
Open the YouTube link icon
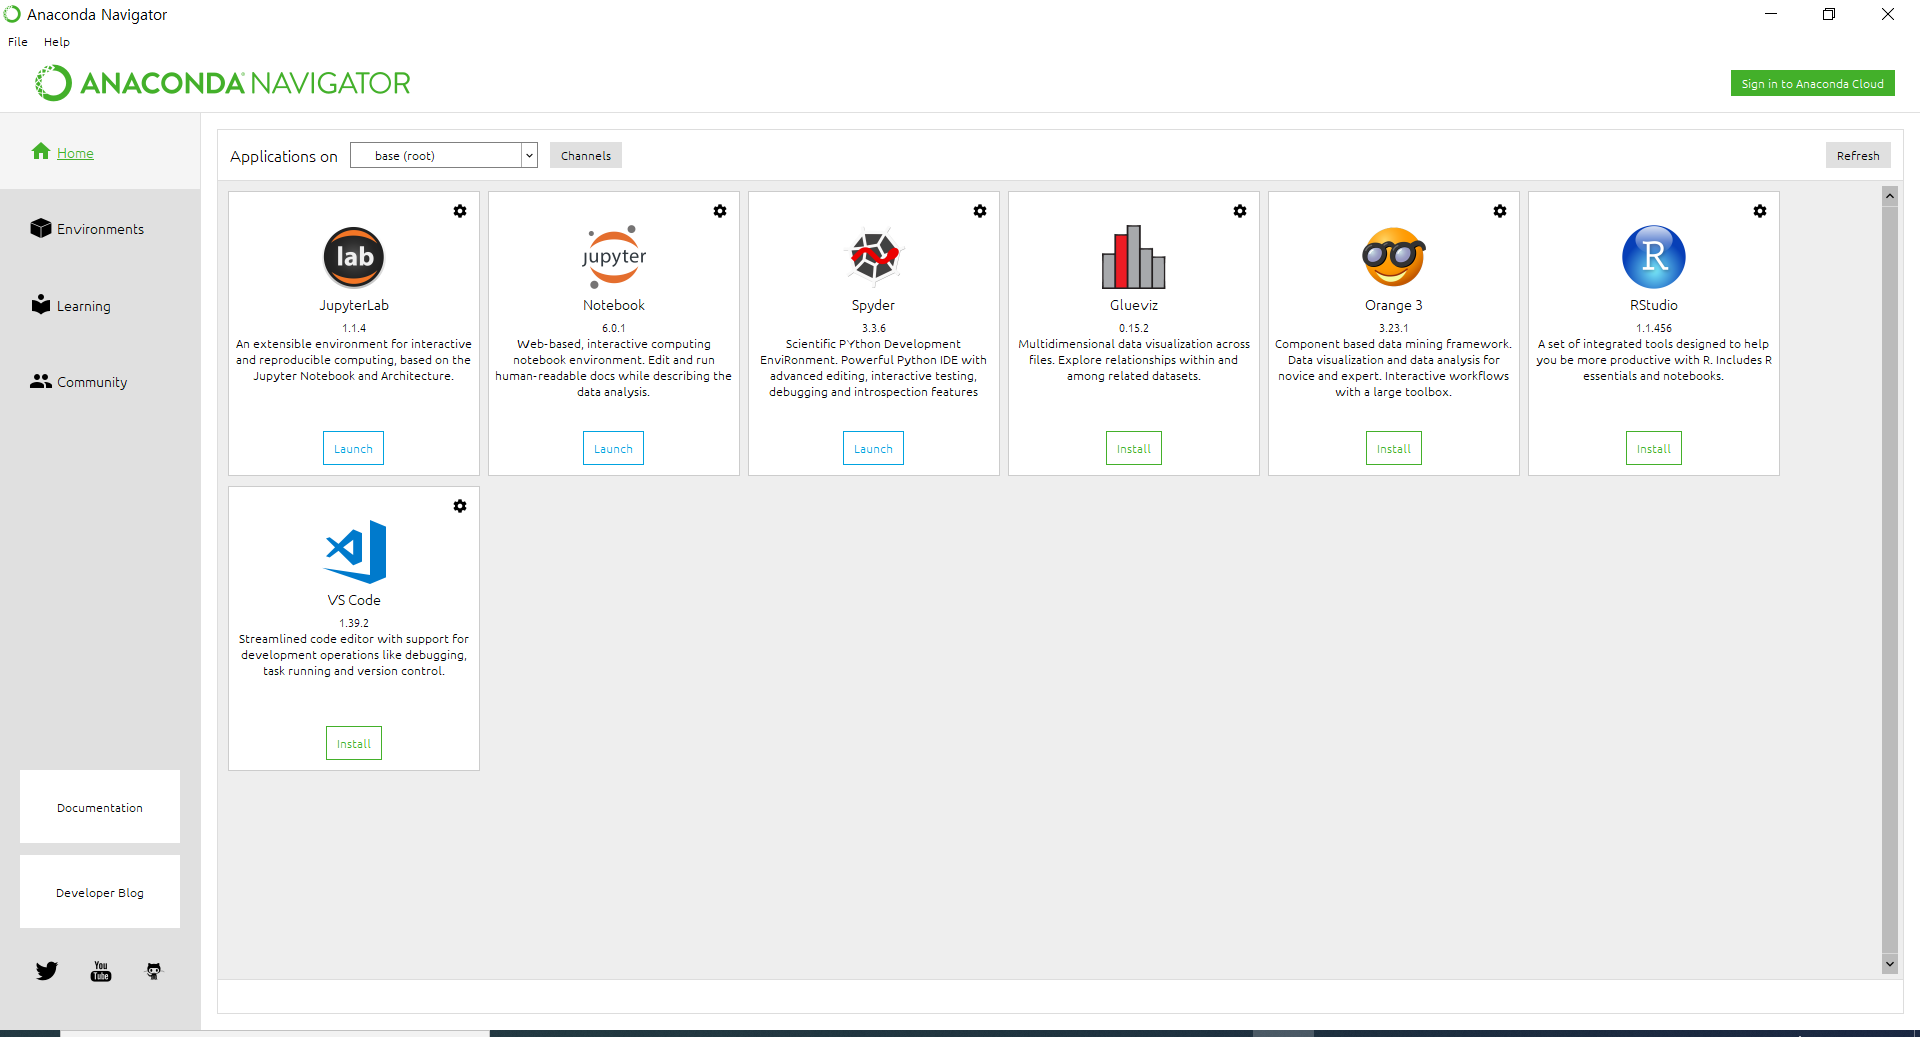pyautogui.click(x=101, y=971)
